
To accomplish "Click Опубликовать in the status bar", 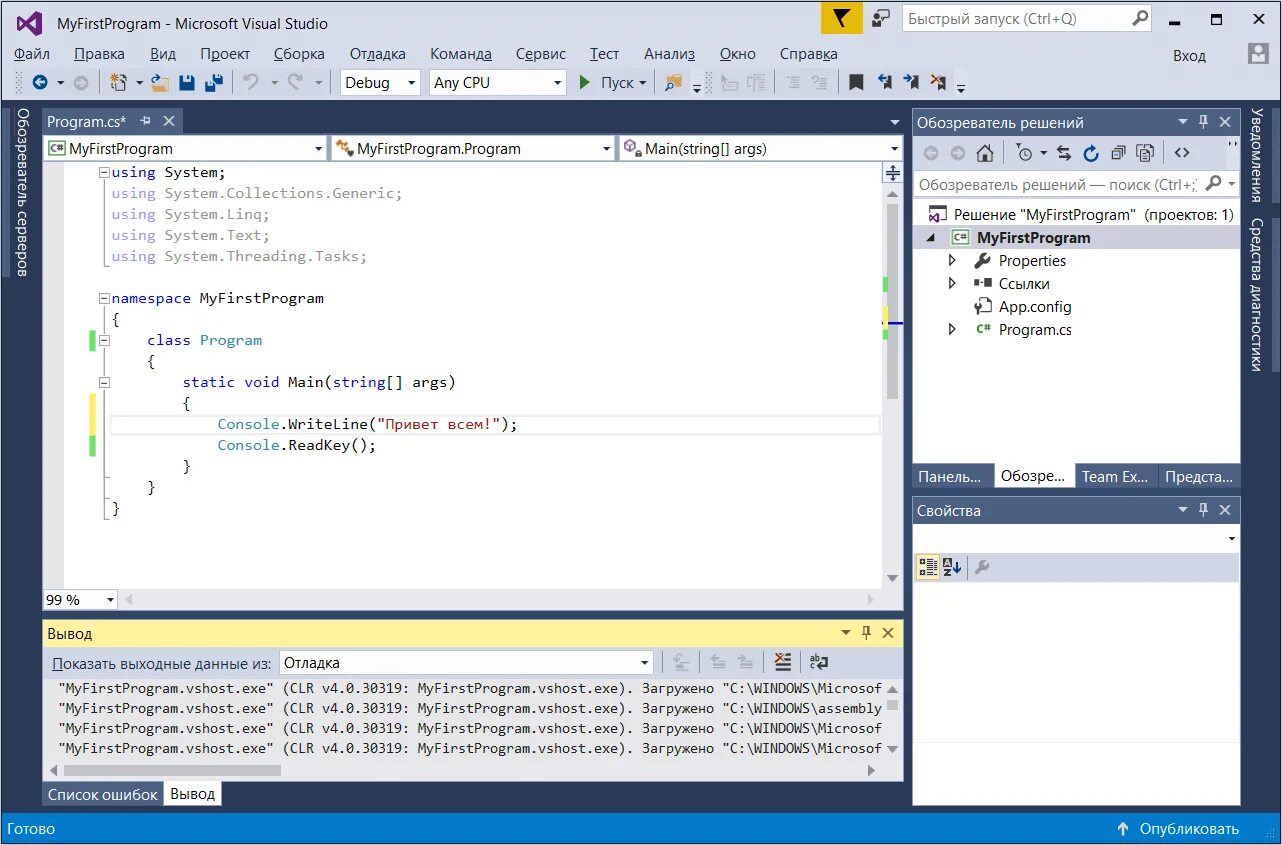I will pos(1179,829).
